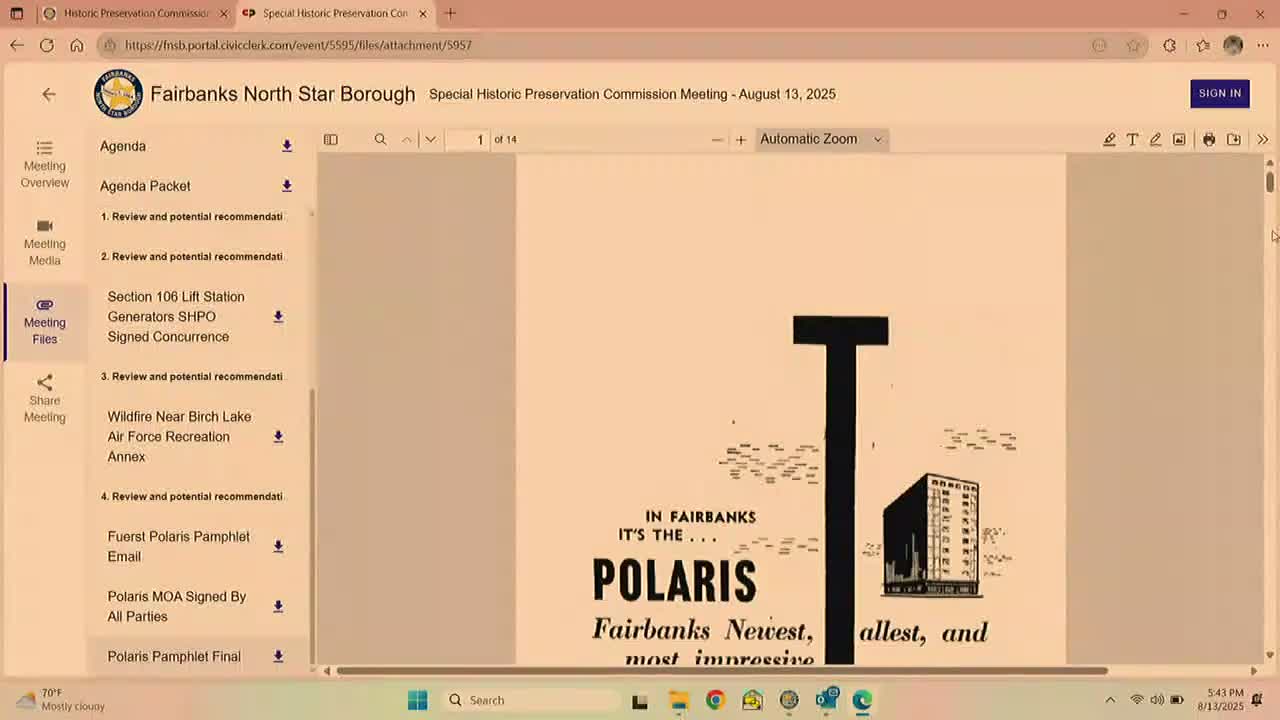
Task: Click the Fairbanks North Star Borough logo
Action: (x=118, y=94)
